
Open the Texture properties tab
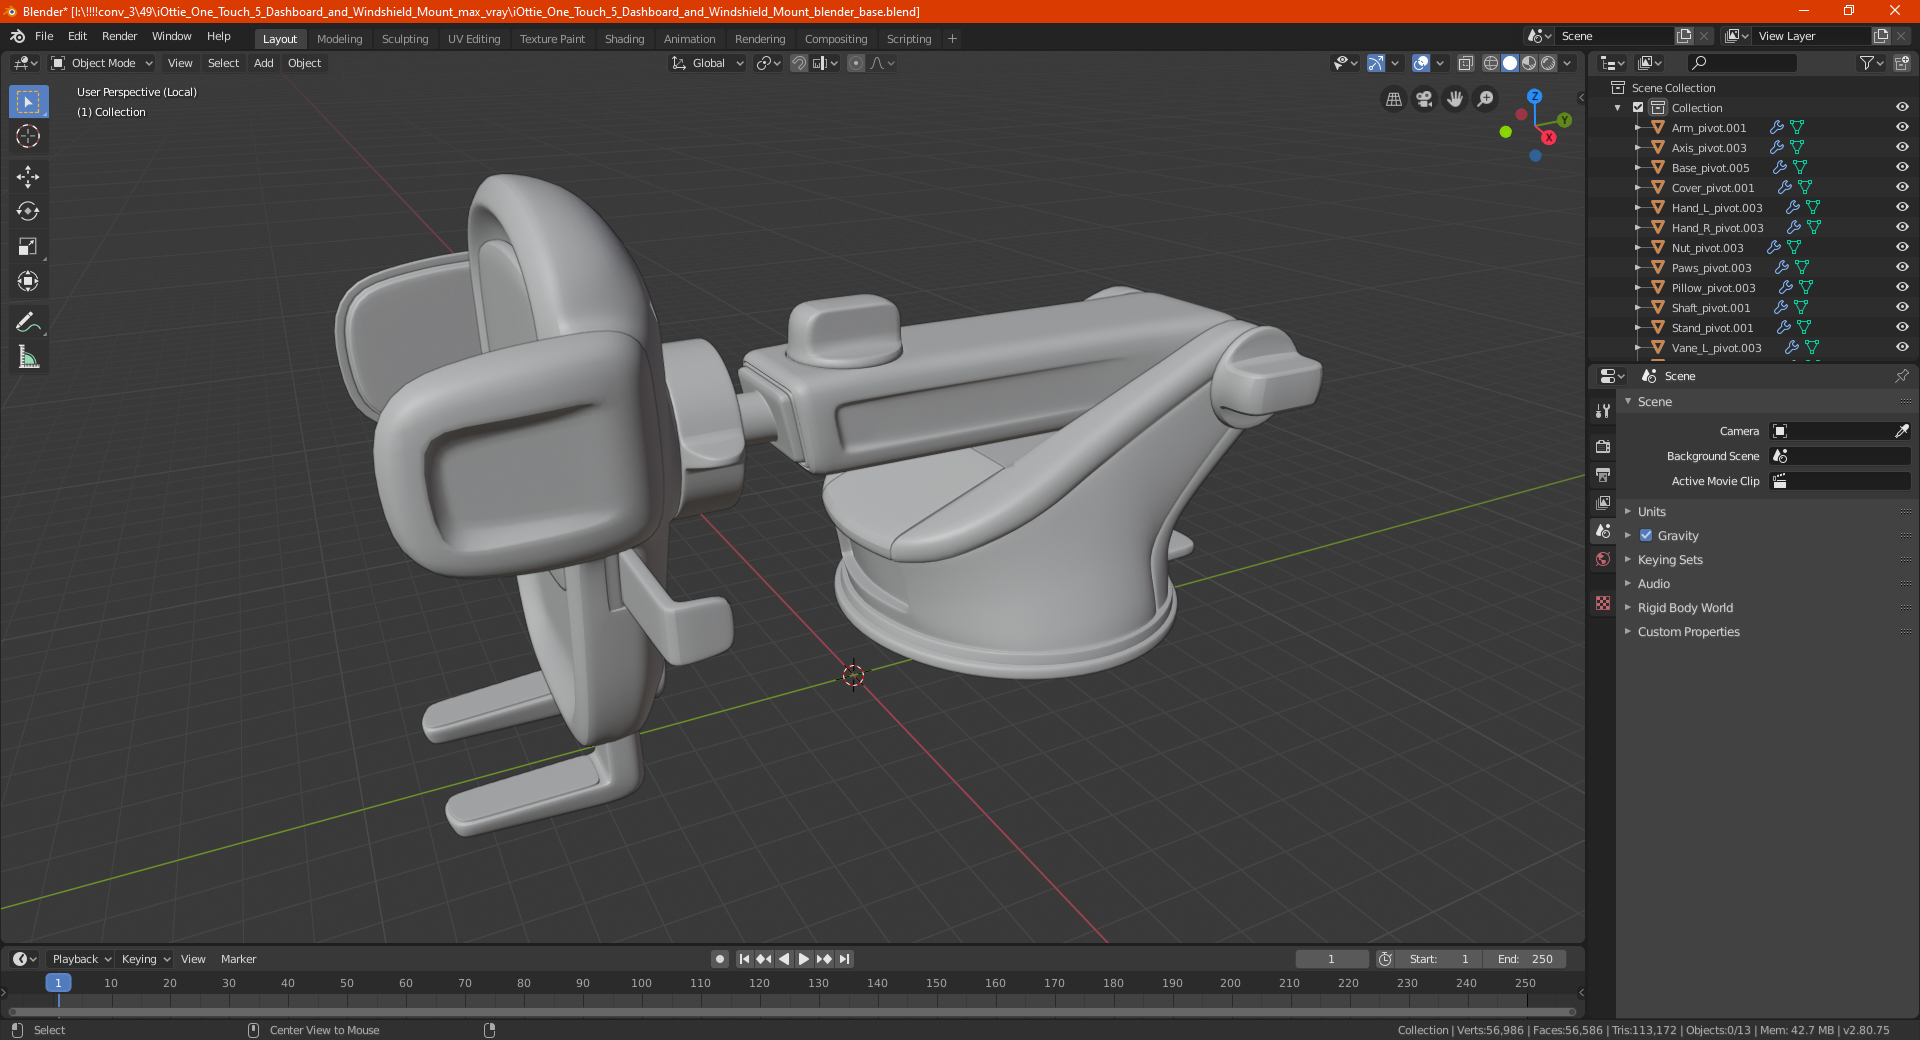pos(1603,603)
